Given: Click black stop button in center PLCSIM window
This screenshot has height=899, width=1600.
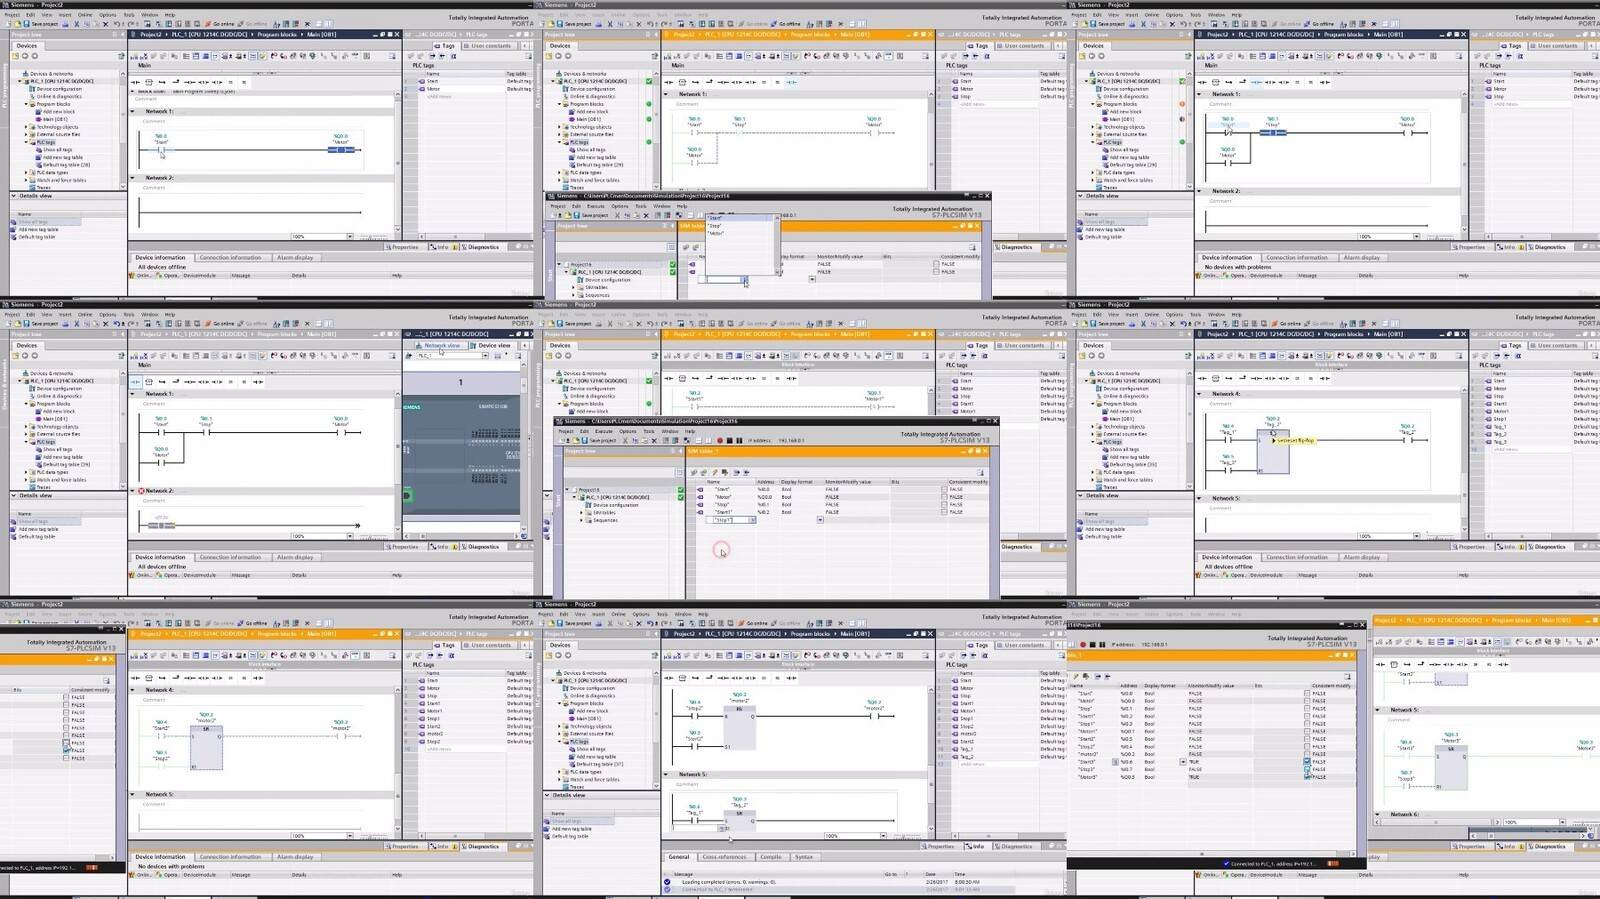Looking at the screenshot, I should pyautogui.click(x=730, y=440).
